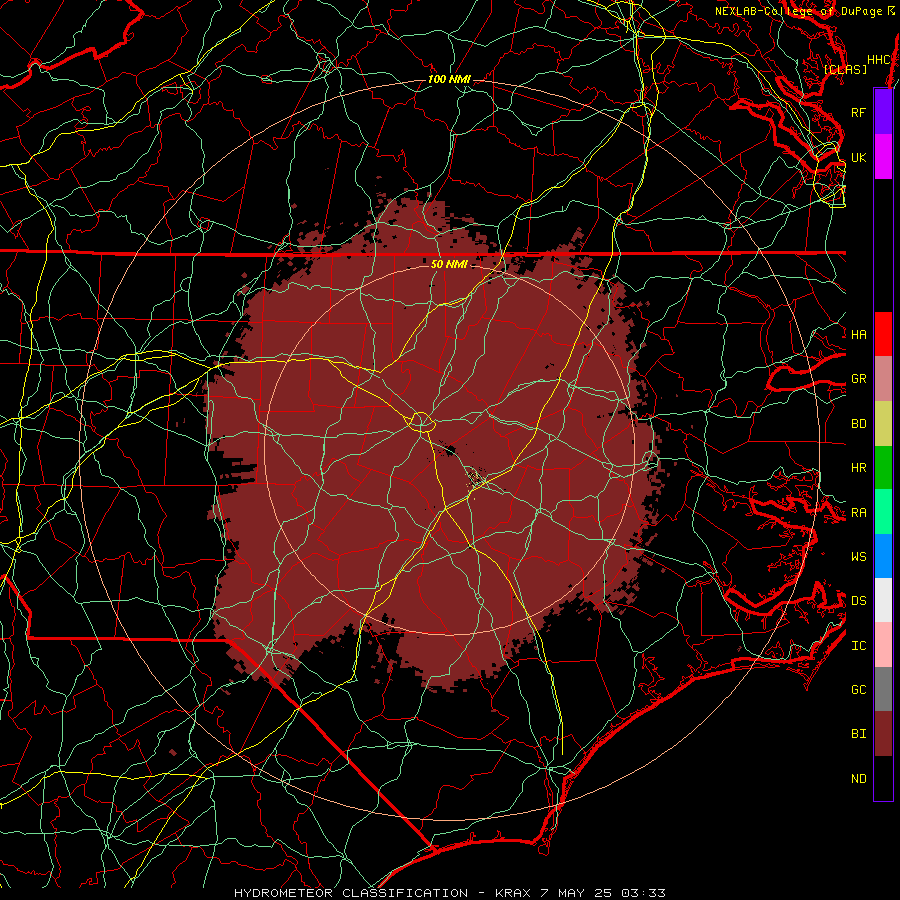Click the 'HR' legend label
Image resolution: width=900 pixels, height=900 pixels.
(859, 468)
